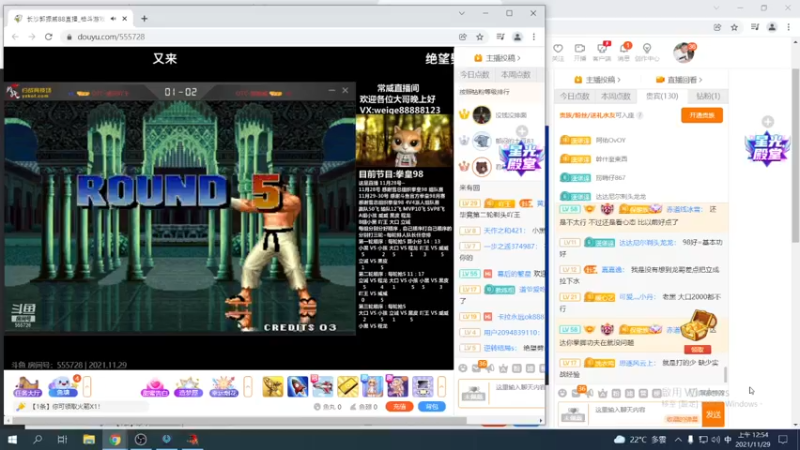Open emoji picker in front window chat toolbar

[x=463, y=368]
